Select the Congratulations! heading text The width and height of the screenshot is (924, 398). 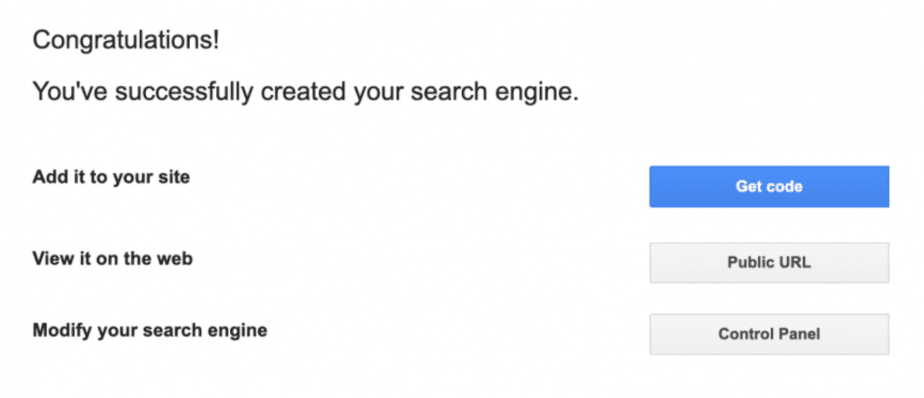click(126, 41)
